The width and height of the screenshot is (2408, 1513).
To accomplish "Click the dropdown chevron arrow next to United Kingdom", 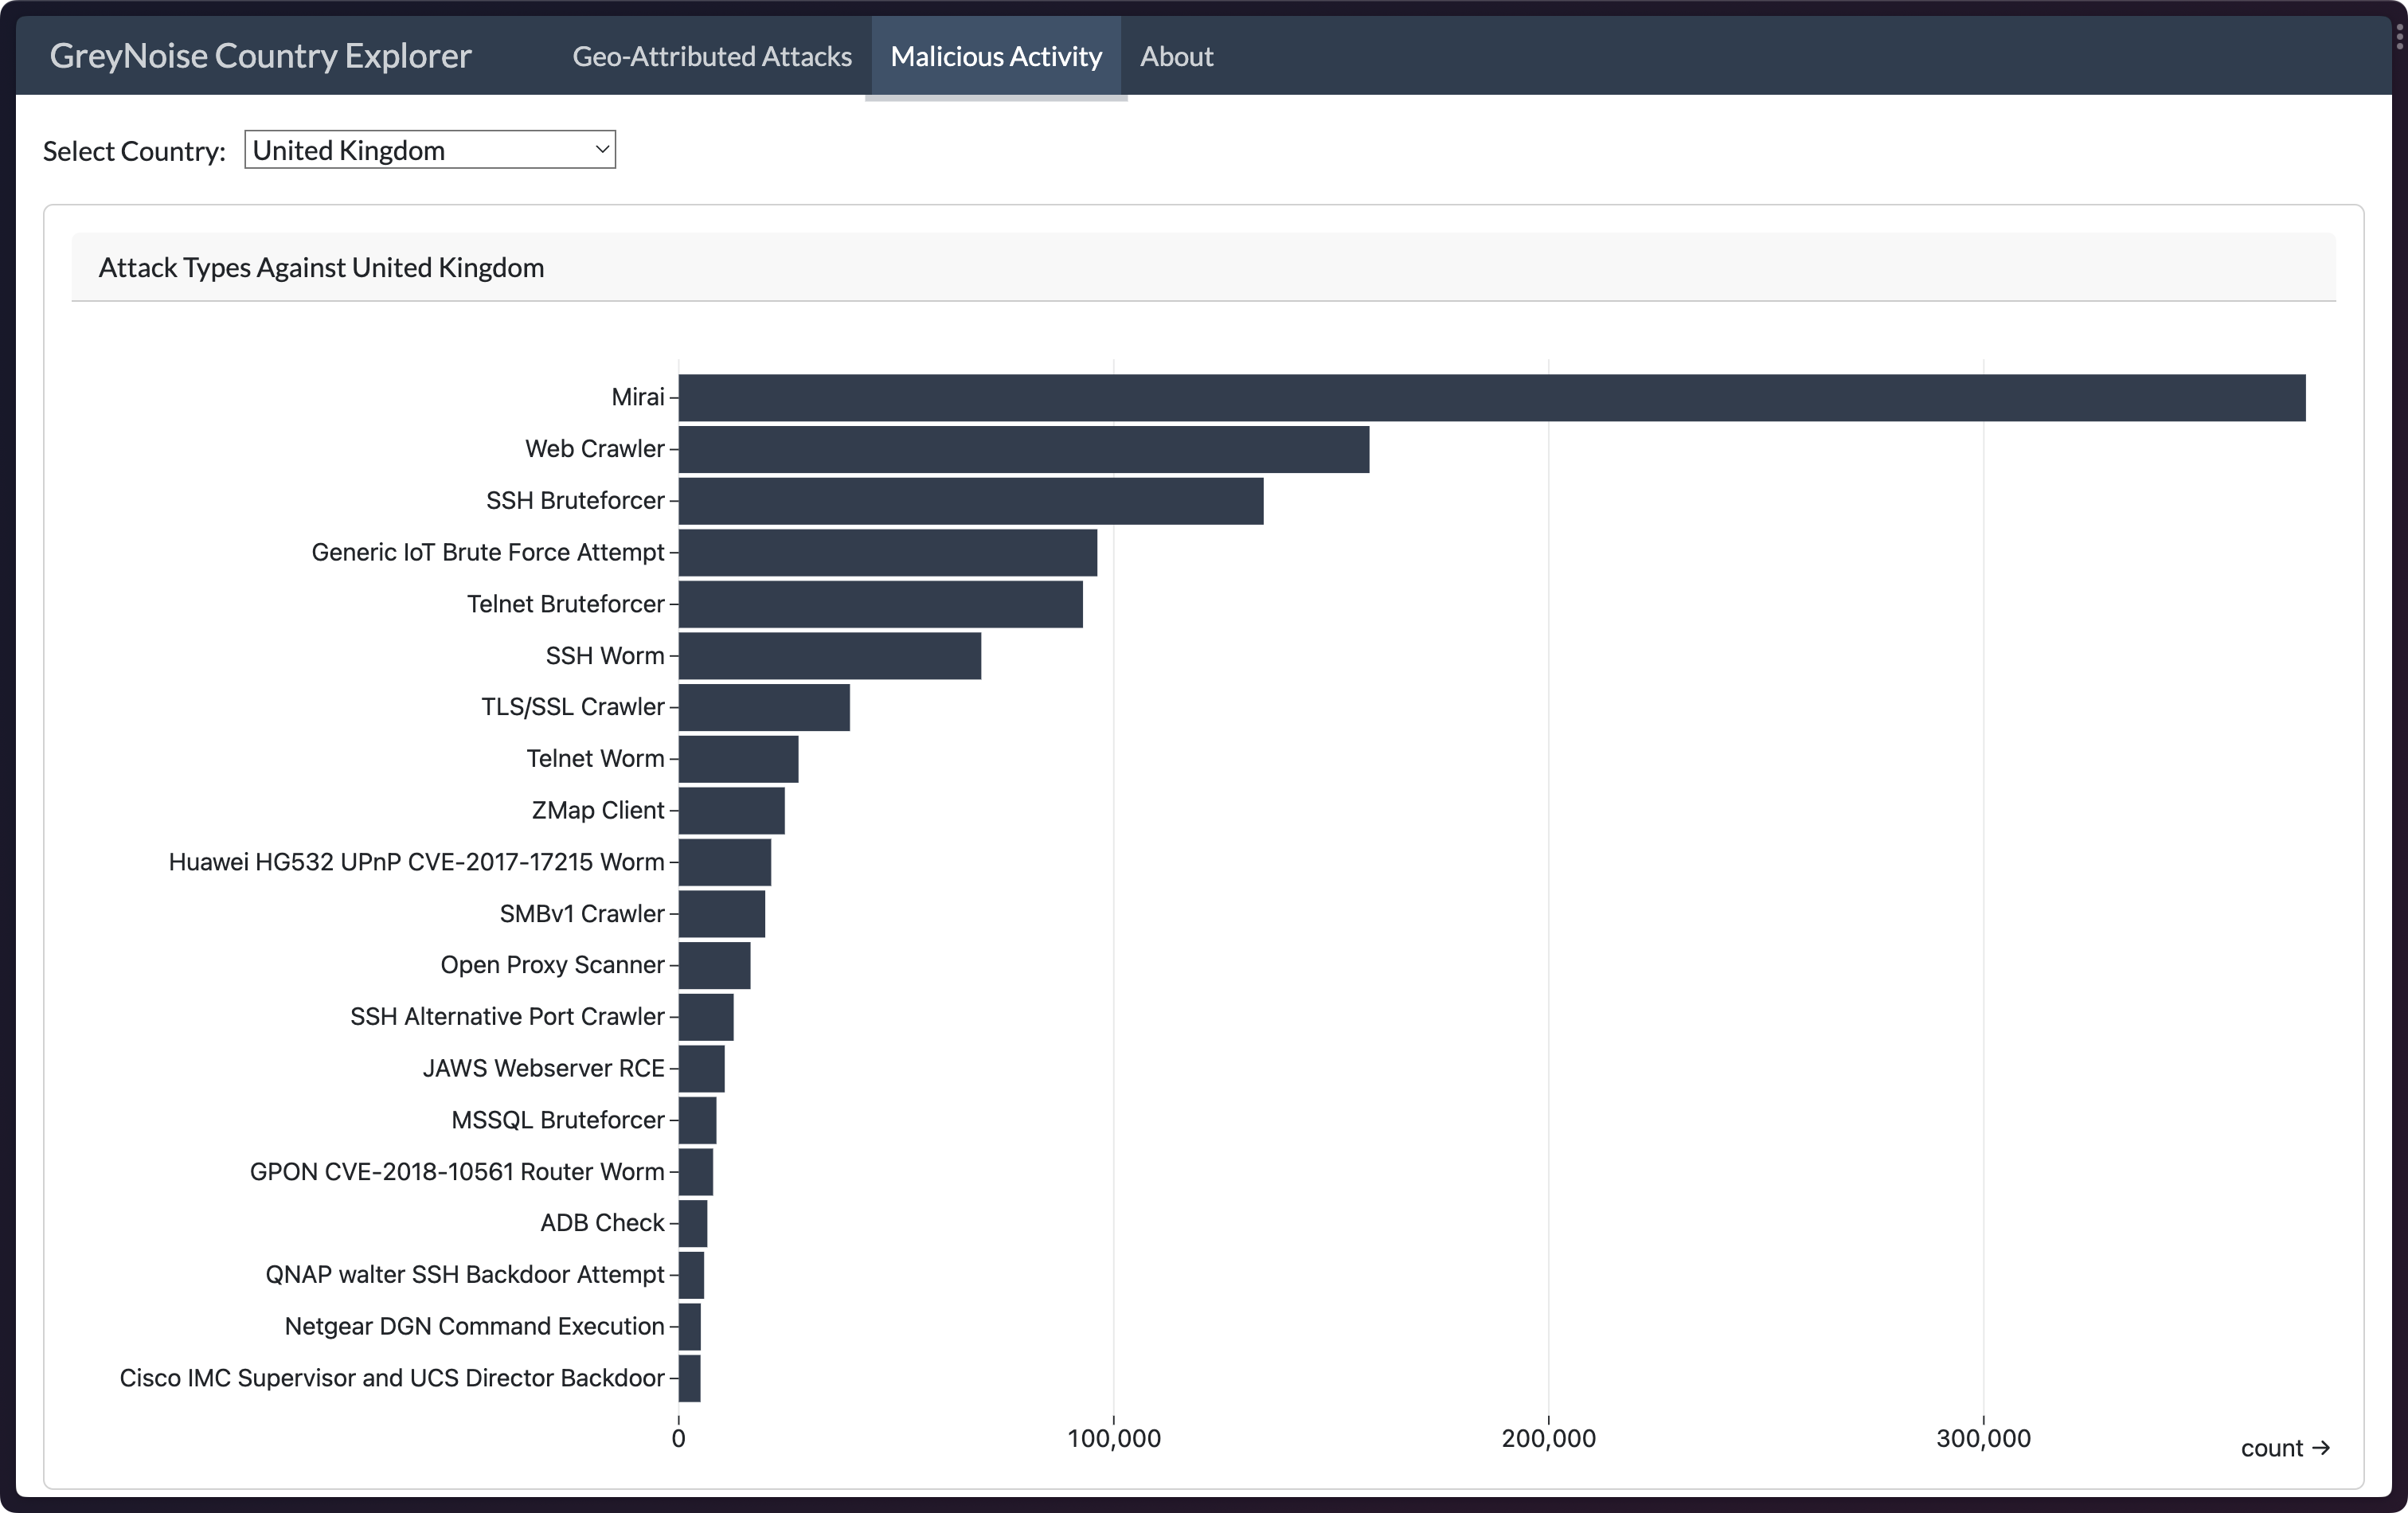I will pyautogui.click(x=602, y=150).
